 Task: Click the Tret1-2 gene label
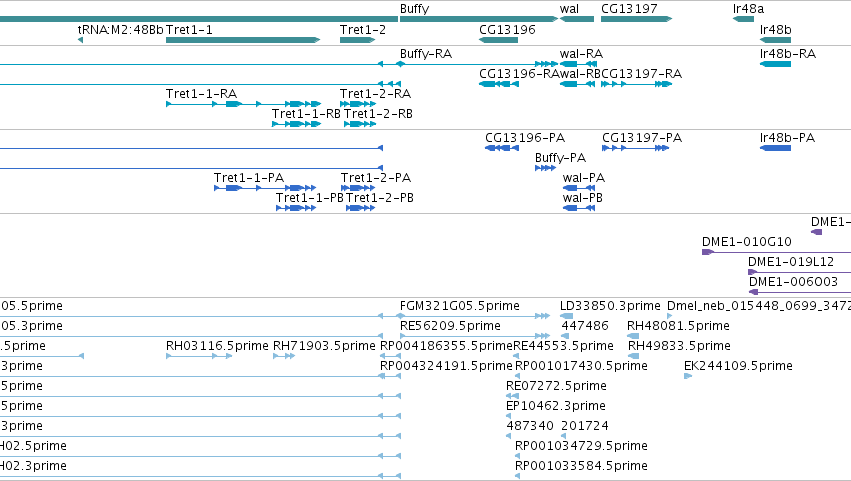(x=363, y=29)
